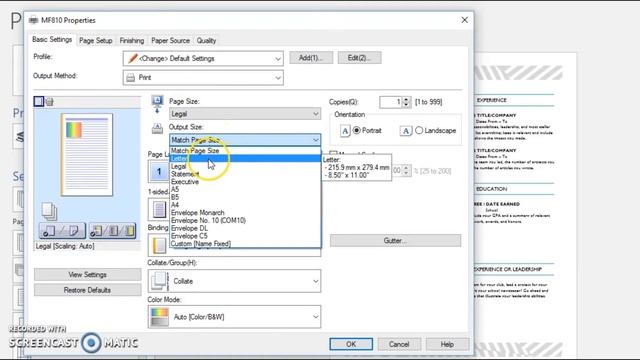Click the Add(1)... profile button
Viewport: 640px width, 360px height.
click(311, 58)
